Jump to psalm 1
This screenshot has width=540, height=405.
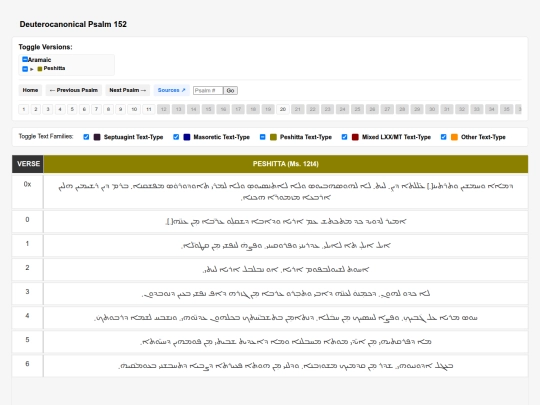click(x=23, y=109)
